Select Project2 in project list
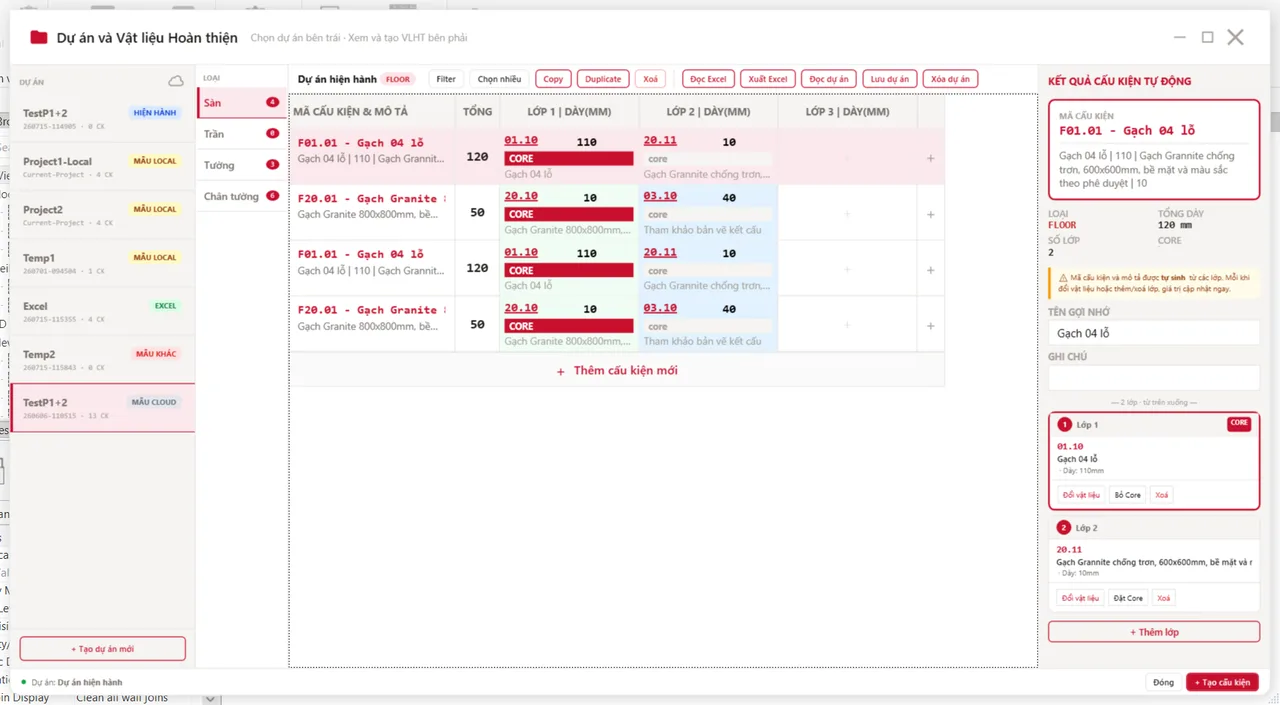Viewport: 1280px width, 705px height. pos(102,215)
